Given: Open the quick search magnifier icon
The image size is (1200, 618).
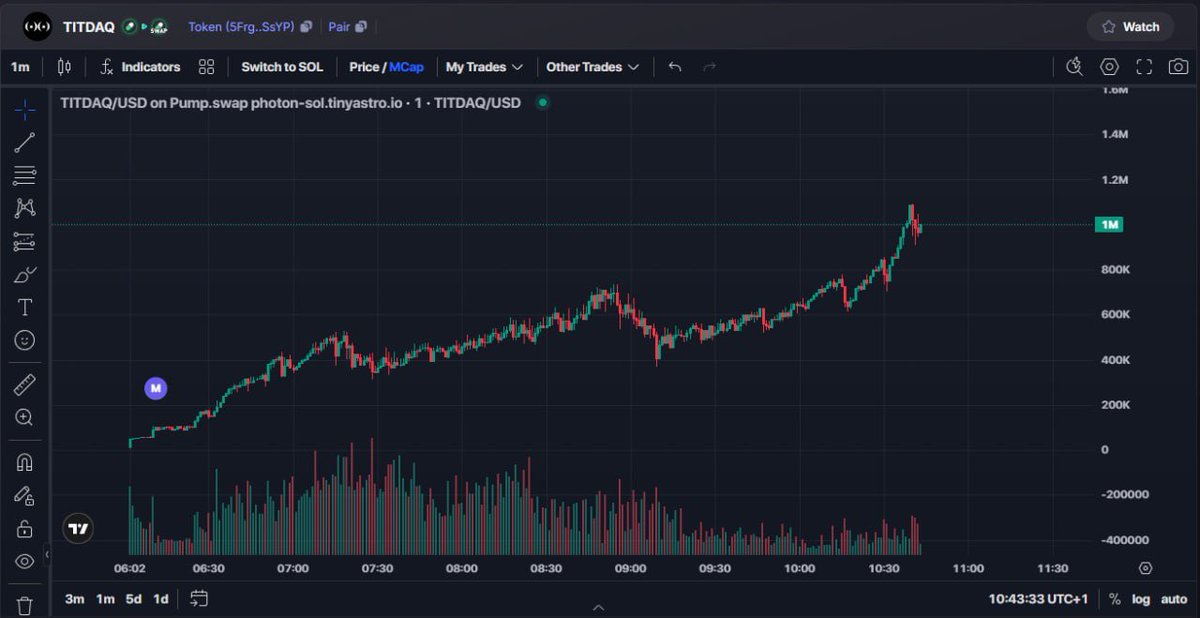Looking at the screenshot, I should (x=1075, y=67).
